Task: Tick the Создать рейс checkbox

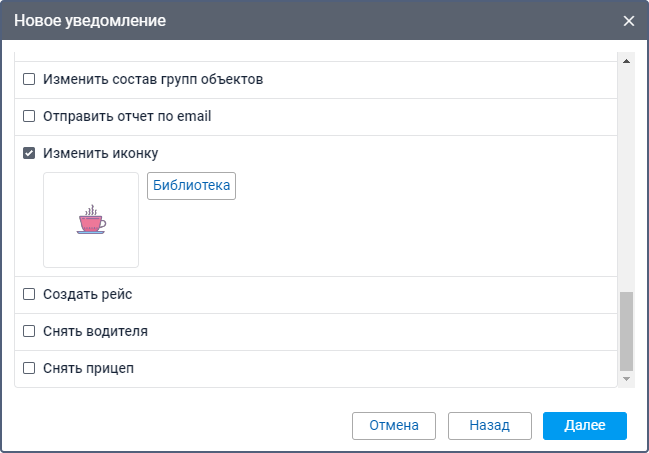Action: [x=29, y=294]
